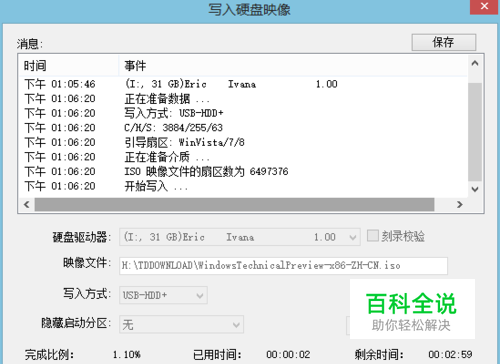500x364 pixels.
Task: Click the 剩余时间 value 00:02:59
Action: coord(450,354)
